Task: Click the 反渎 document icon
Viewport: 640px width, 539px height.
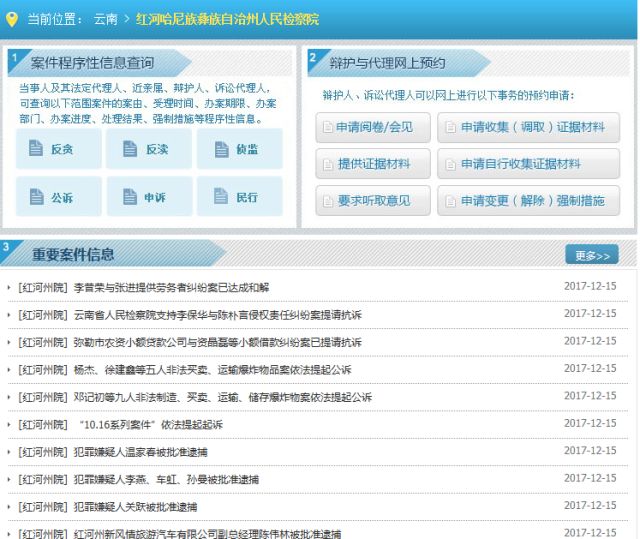Action: 130,149
